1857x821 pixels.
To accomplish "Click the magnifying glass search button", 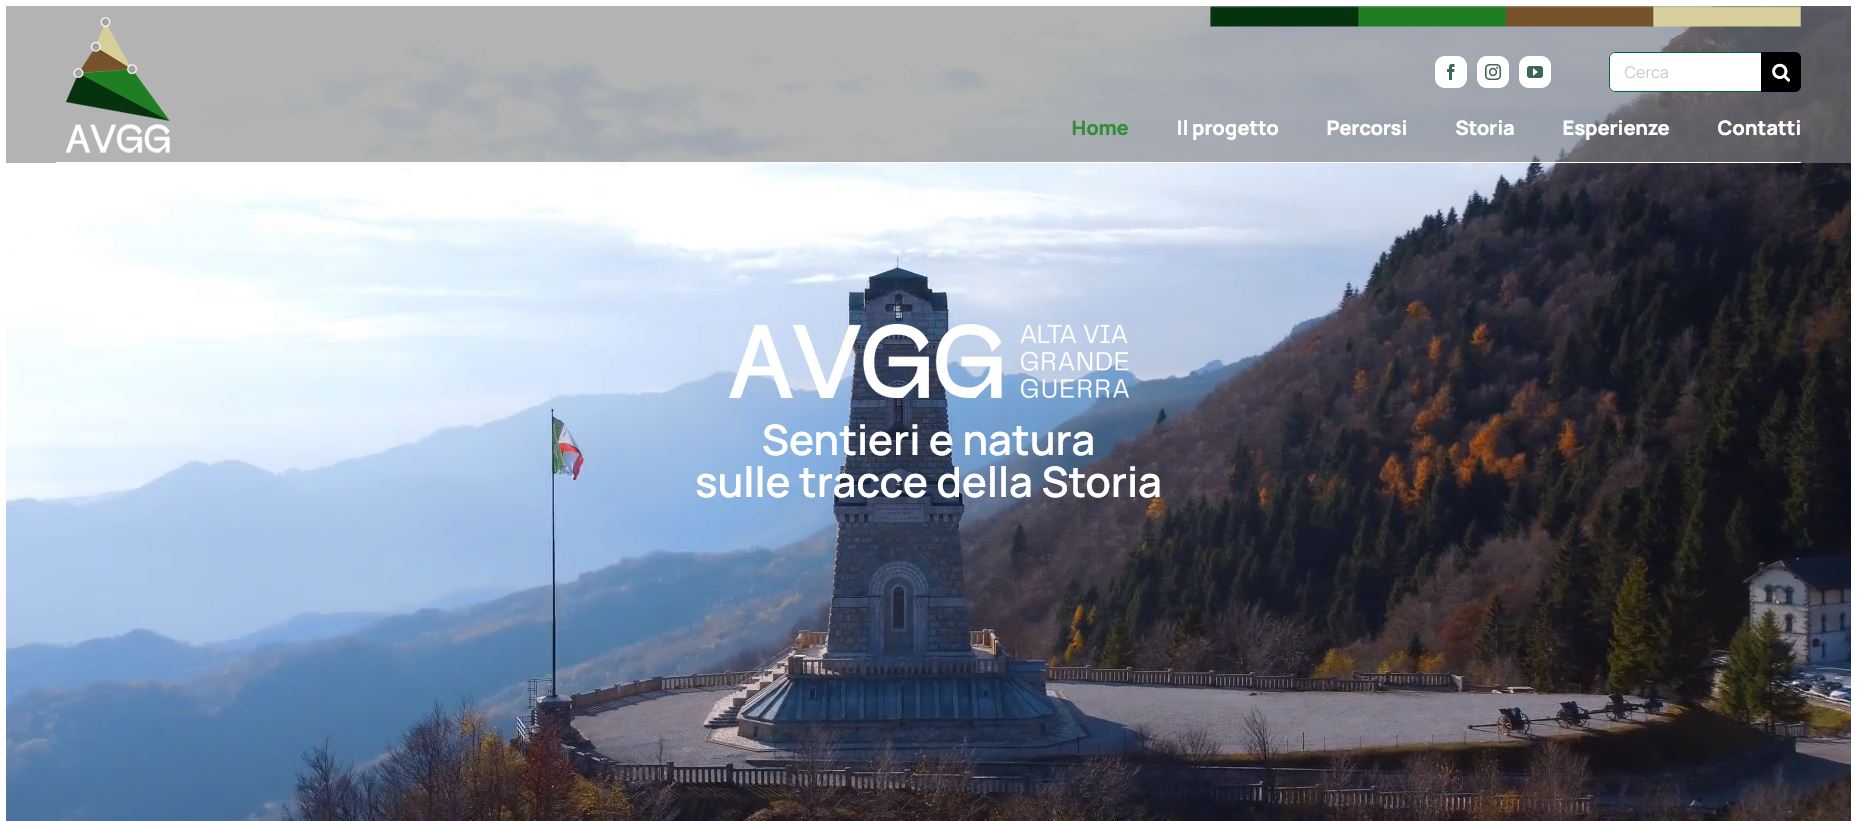I will tap(1780, 72).
